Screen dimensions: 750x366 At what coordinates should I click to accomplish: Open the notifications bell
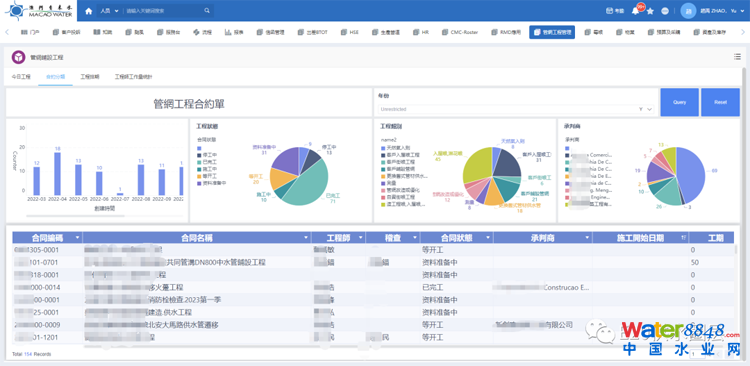[636, 11]
